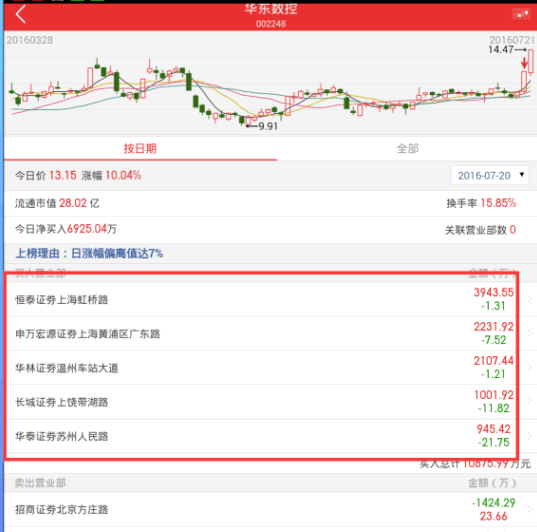Screen dimensions: 537x532
Task: Open chevron beside 恒泰证券上海虹桥路 row
Action: point(529,299)
